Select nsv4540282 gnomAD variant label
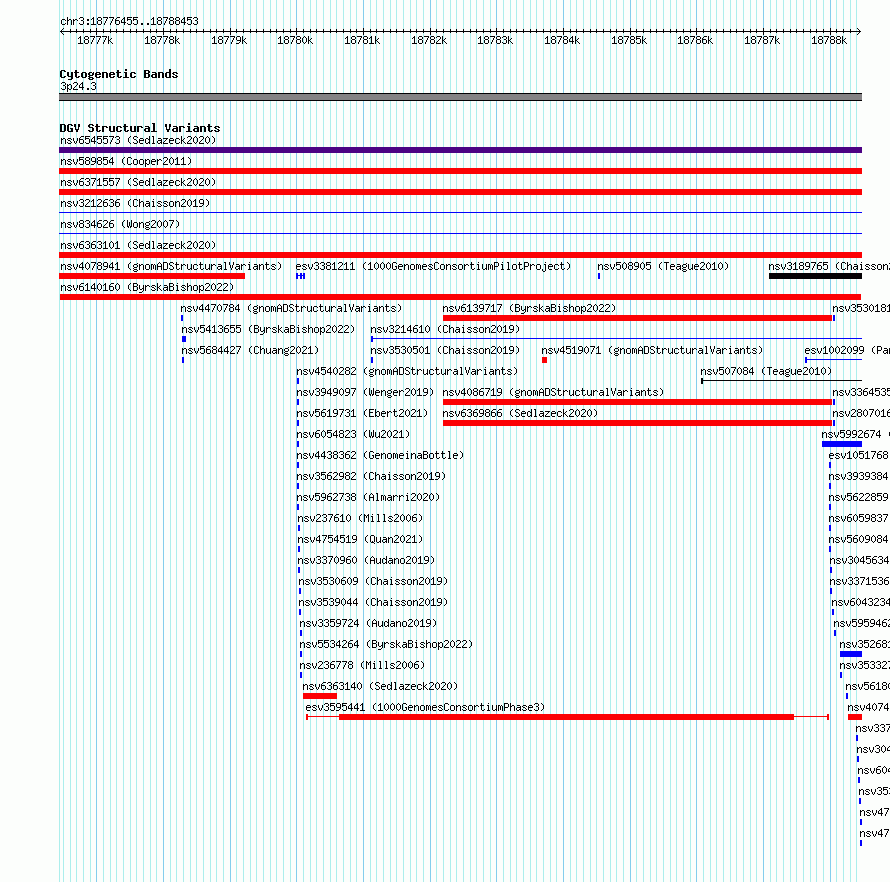Screen dimensions: 890x882 point(407,371)
